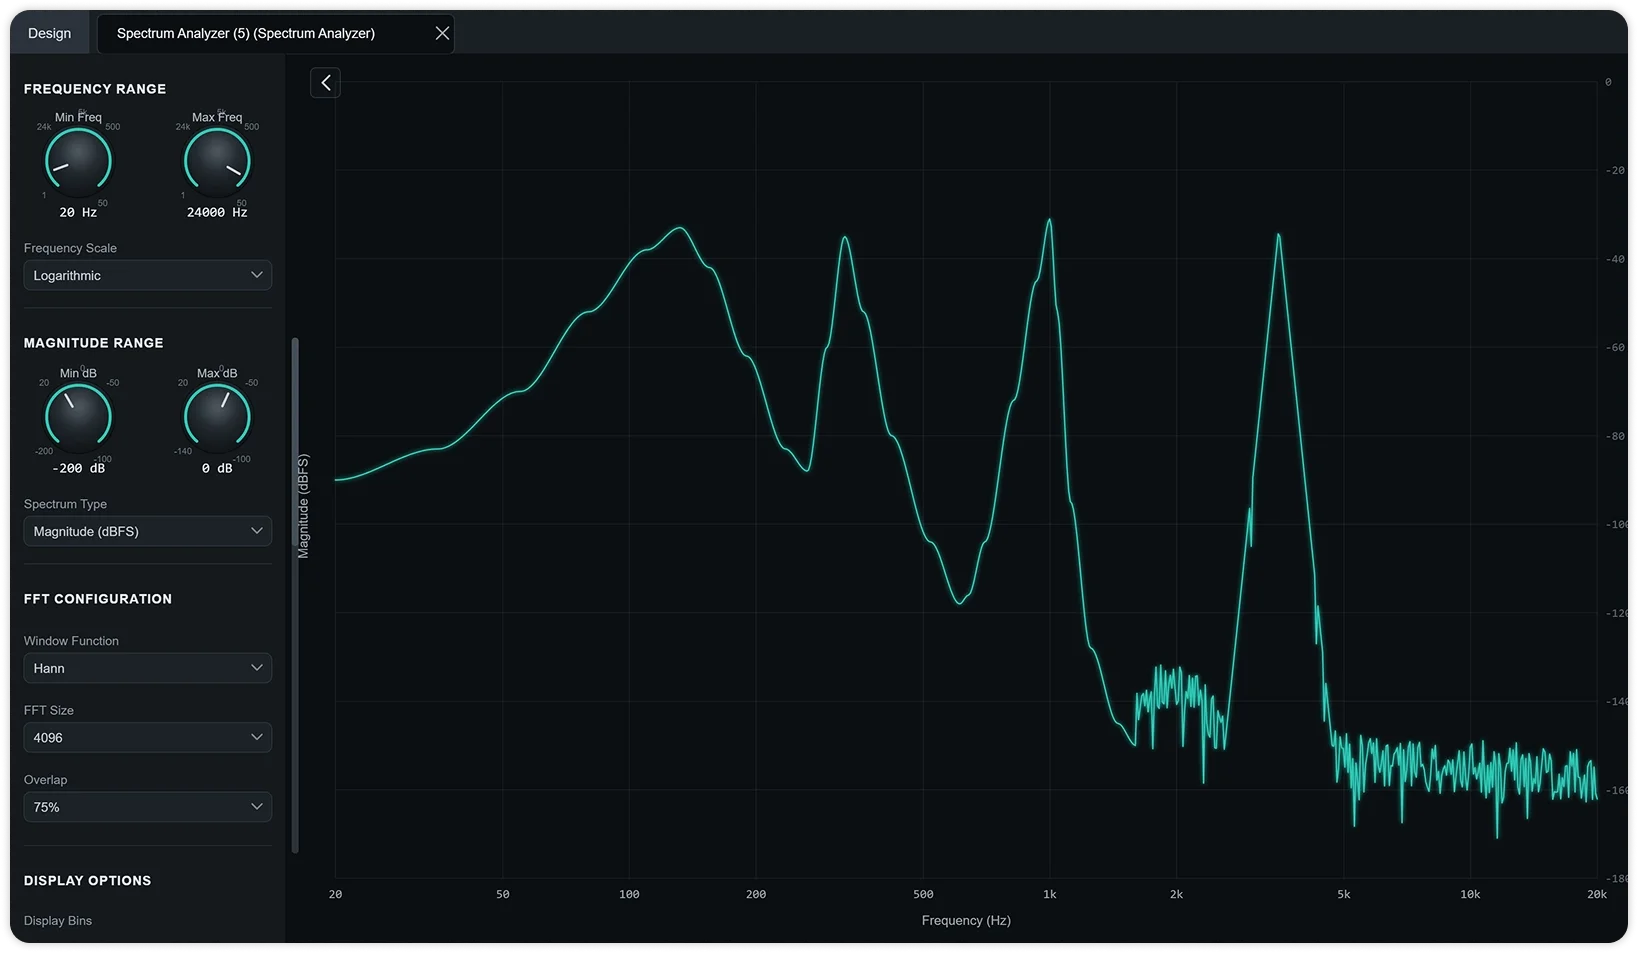The image size is (1638, 953).
Task: Click the 5k tick on frequency axis
Action: [1343, 895]
